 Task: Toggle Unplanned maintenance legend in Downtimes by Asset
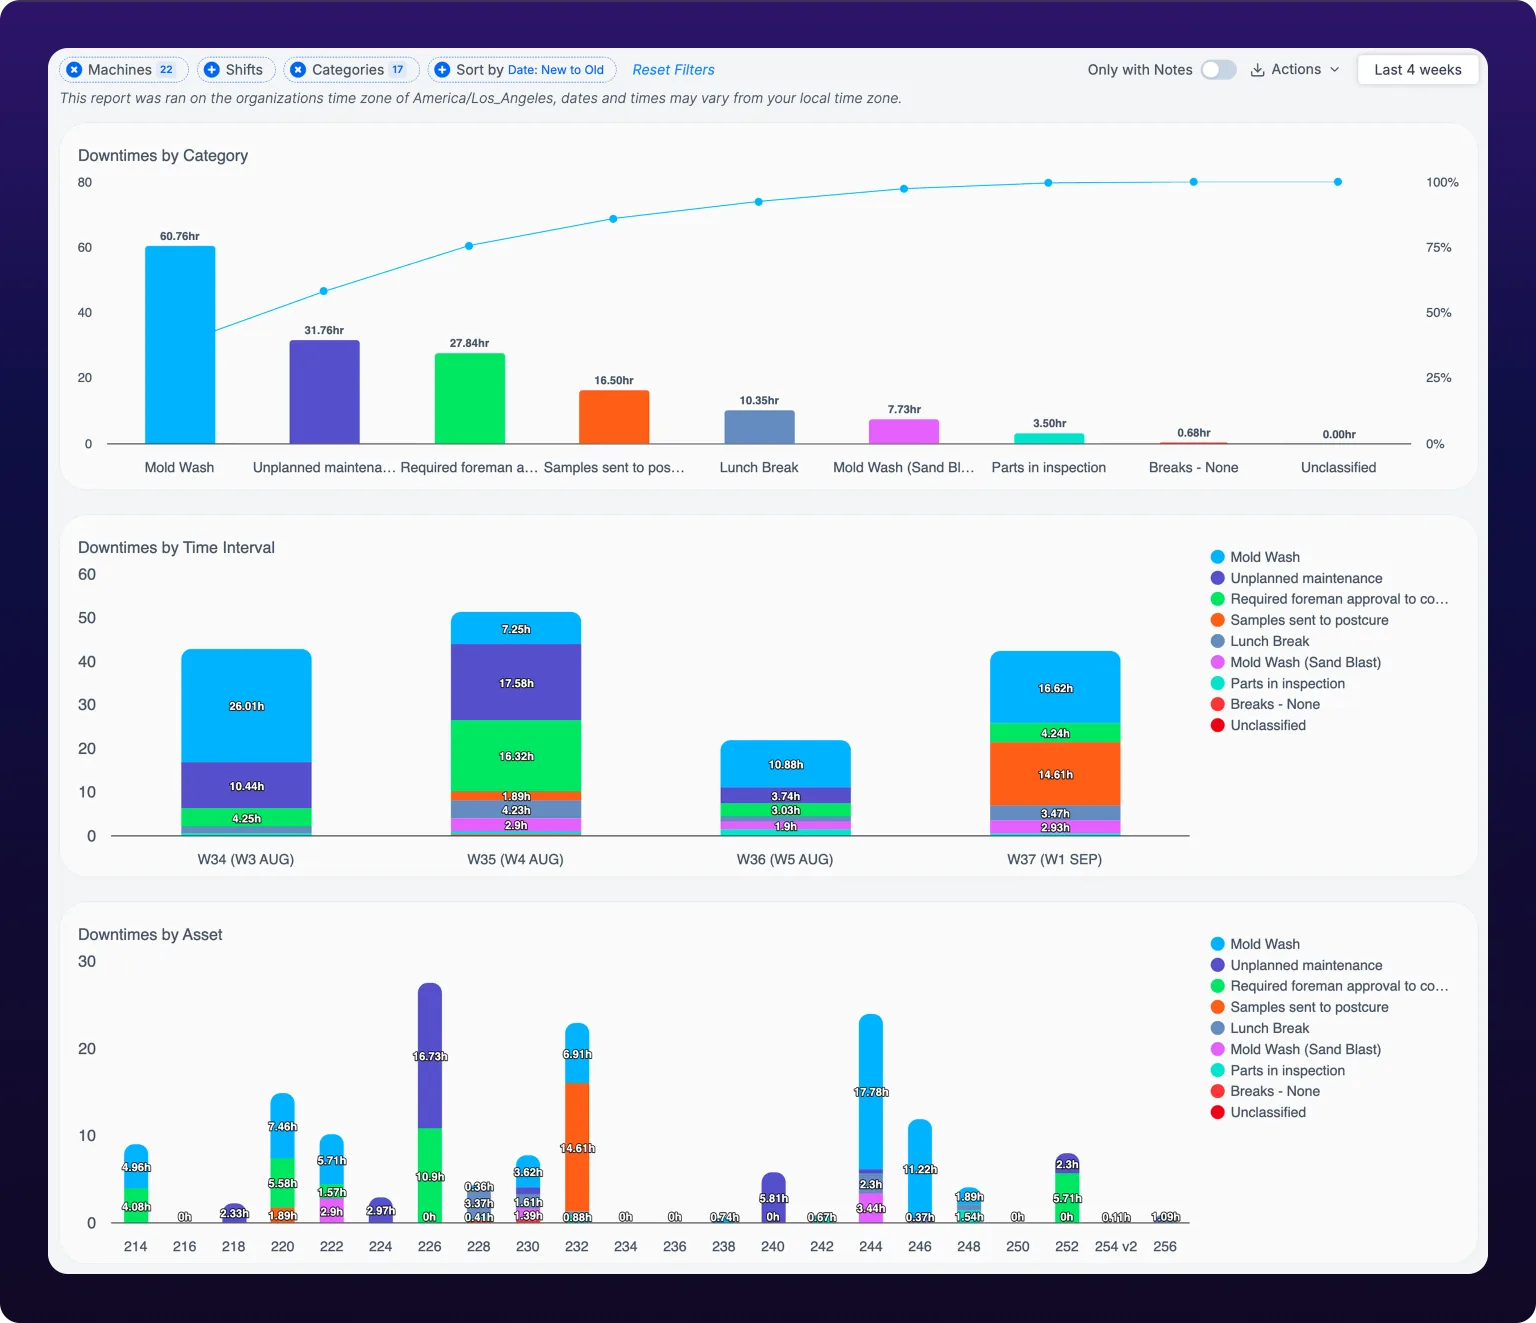1296,965
